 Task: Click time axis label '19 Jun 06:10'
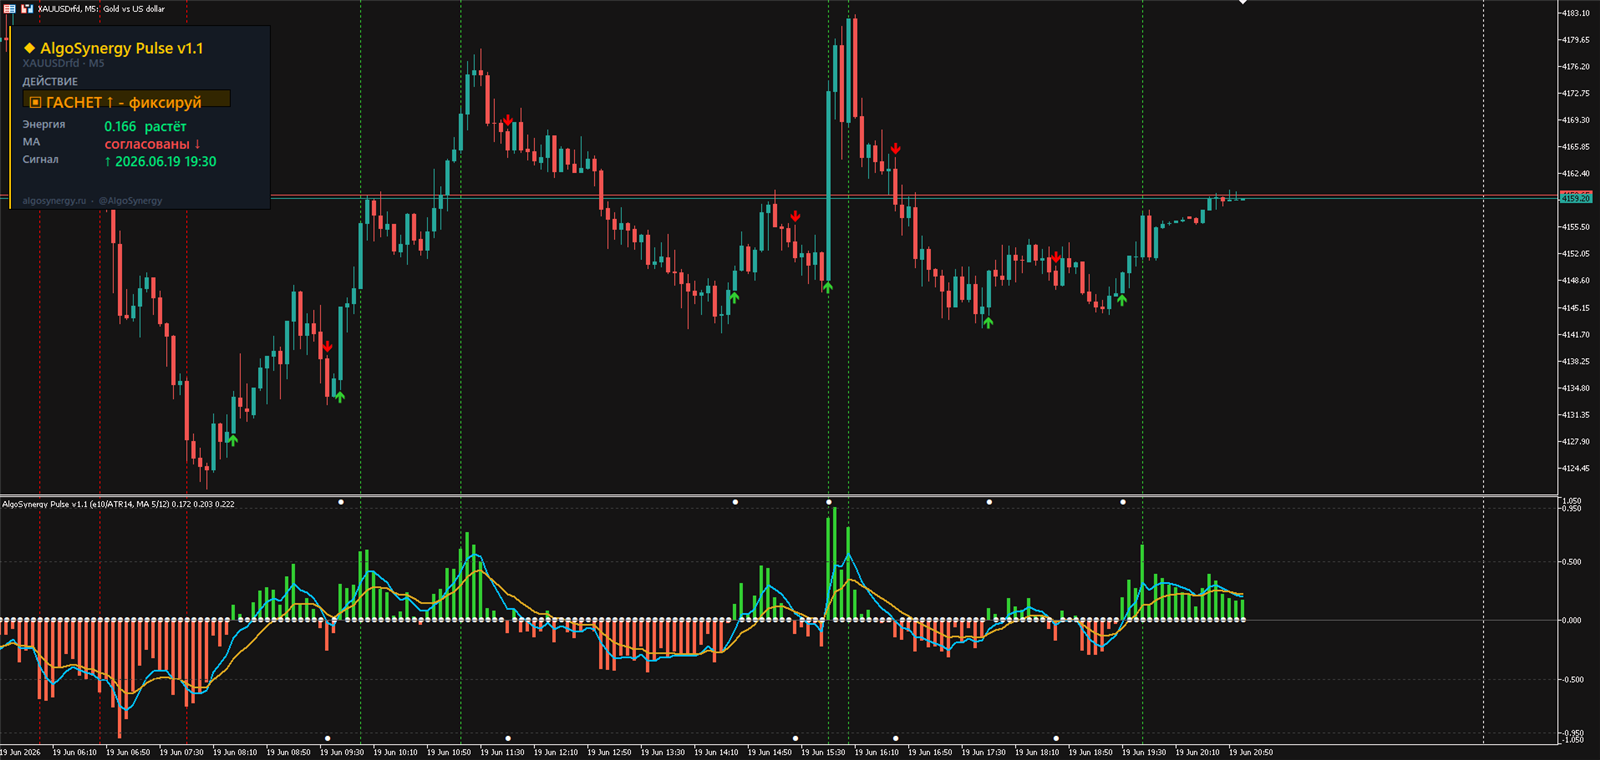75,752
